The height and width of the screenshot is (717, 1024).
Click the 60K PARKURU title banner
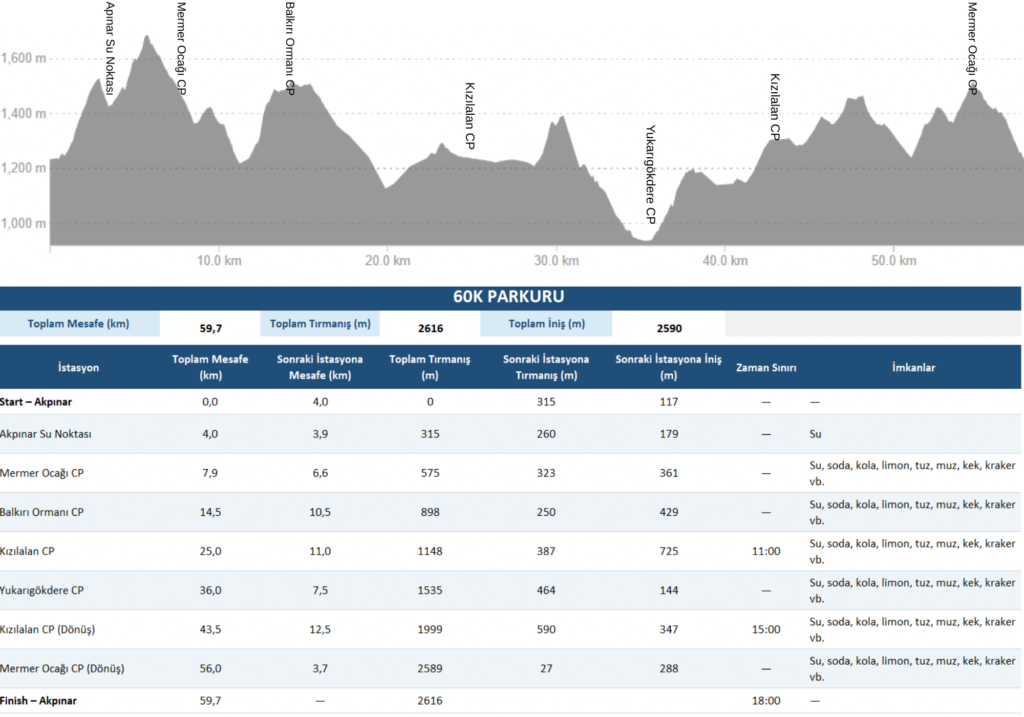[510, 297]
